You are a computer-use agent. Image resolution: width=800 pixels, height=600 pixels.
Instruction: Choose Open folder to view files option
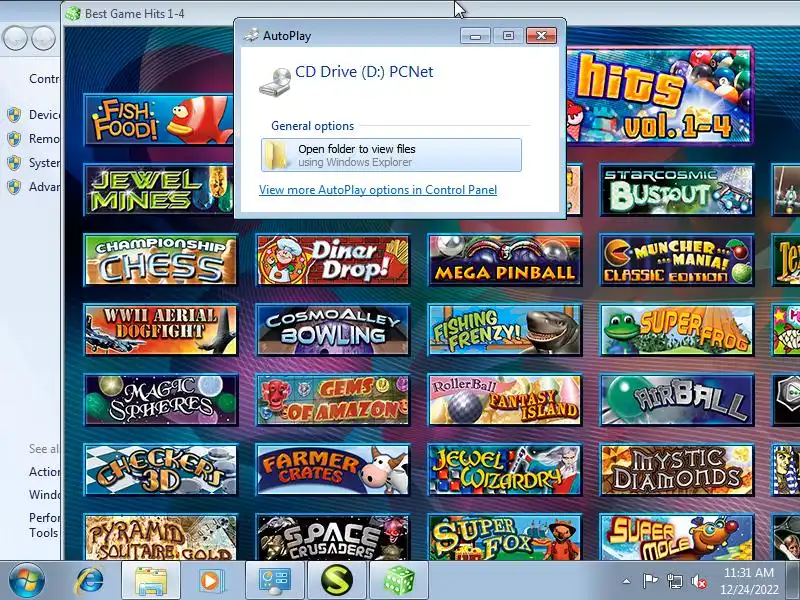tap(391, 155)
